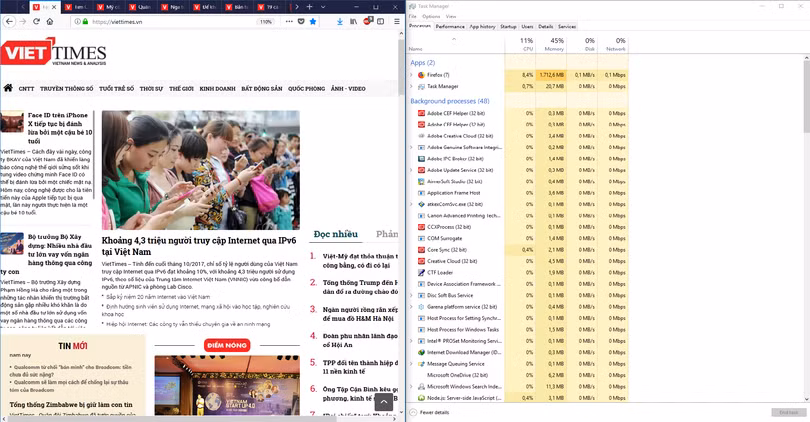The height and width of the screenshot is (422, 810).
Task: Expand the Firefox (7) process group
Action: 412,75
